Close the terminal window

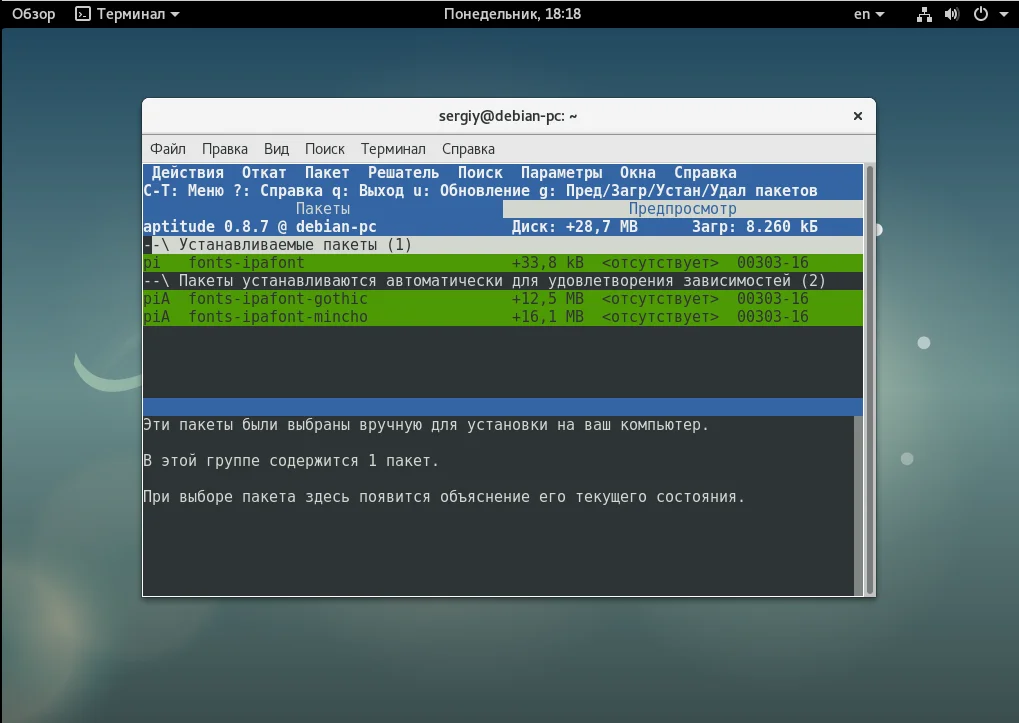coord(857,116)
